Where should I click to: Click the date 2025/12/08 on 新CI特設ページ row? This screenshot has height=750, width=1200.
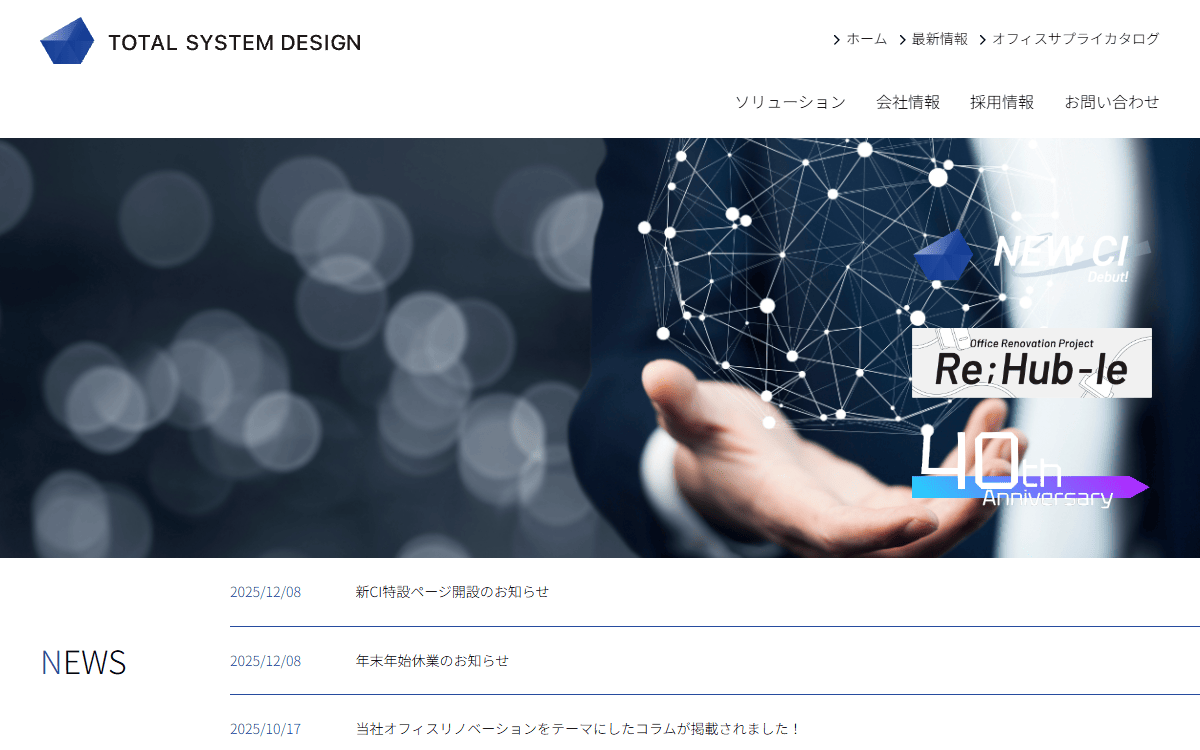click(x=265, y=592)
